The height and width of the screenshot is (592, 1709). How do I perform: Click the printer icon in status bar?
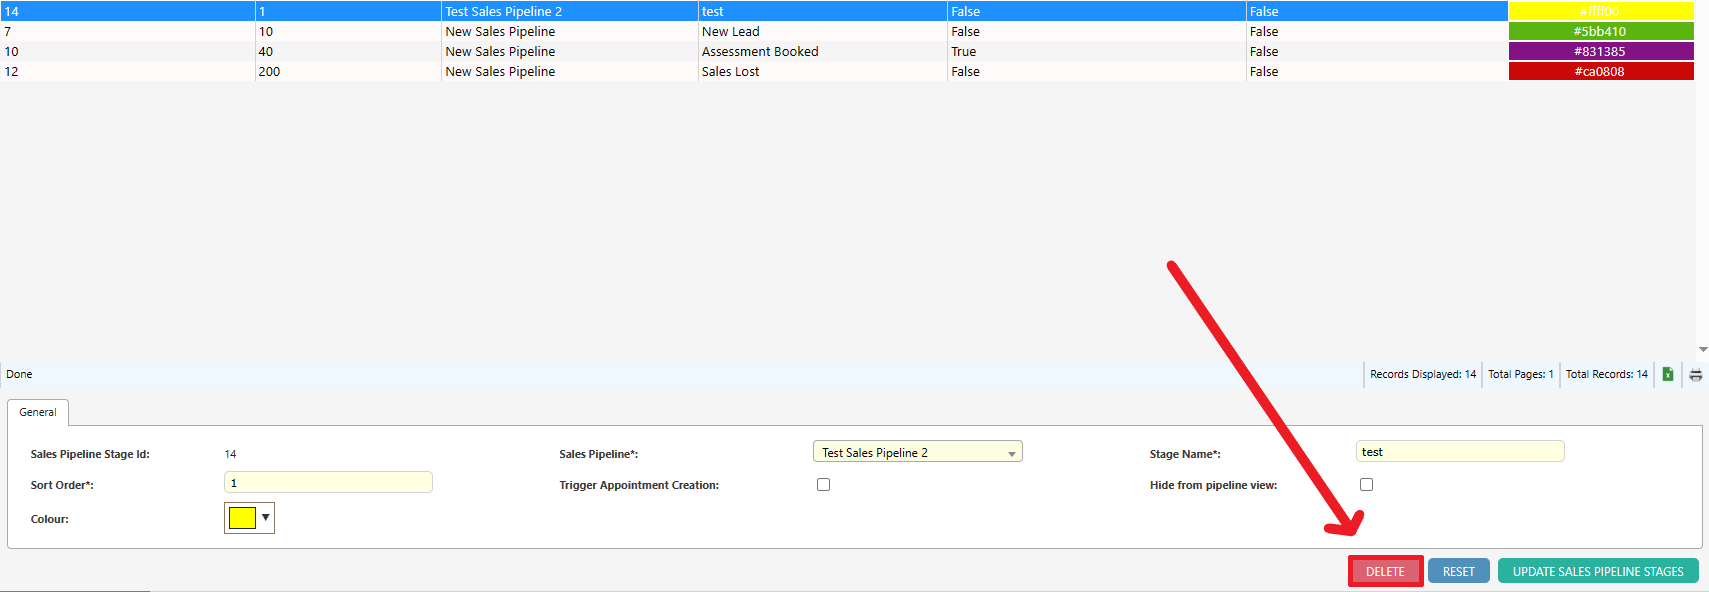pyautogui.click(x=1695, y=375)
